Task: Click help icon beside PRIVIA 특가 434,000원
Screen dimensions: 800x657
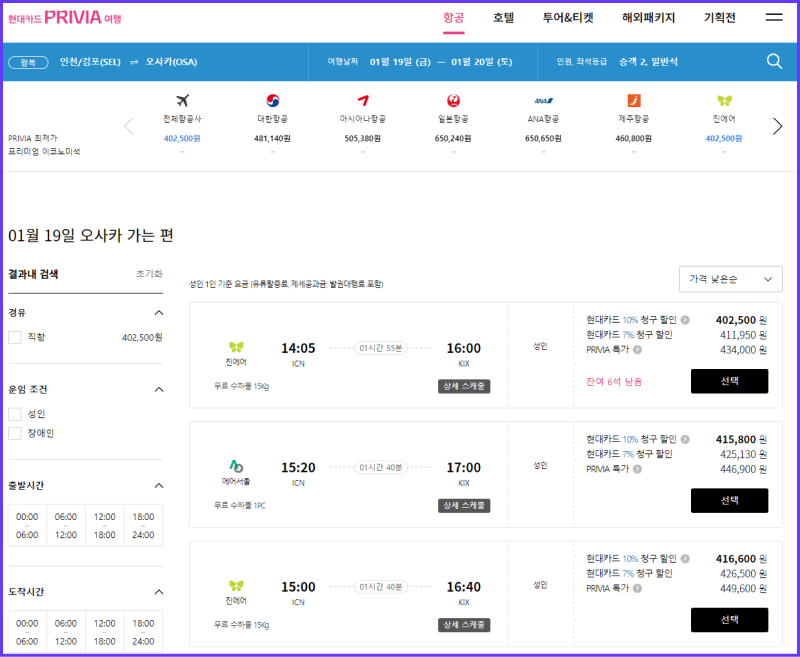Action: click(637, 350)
